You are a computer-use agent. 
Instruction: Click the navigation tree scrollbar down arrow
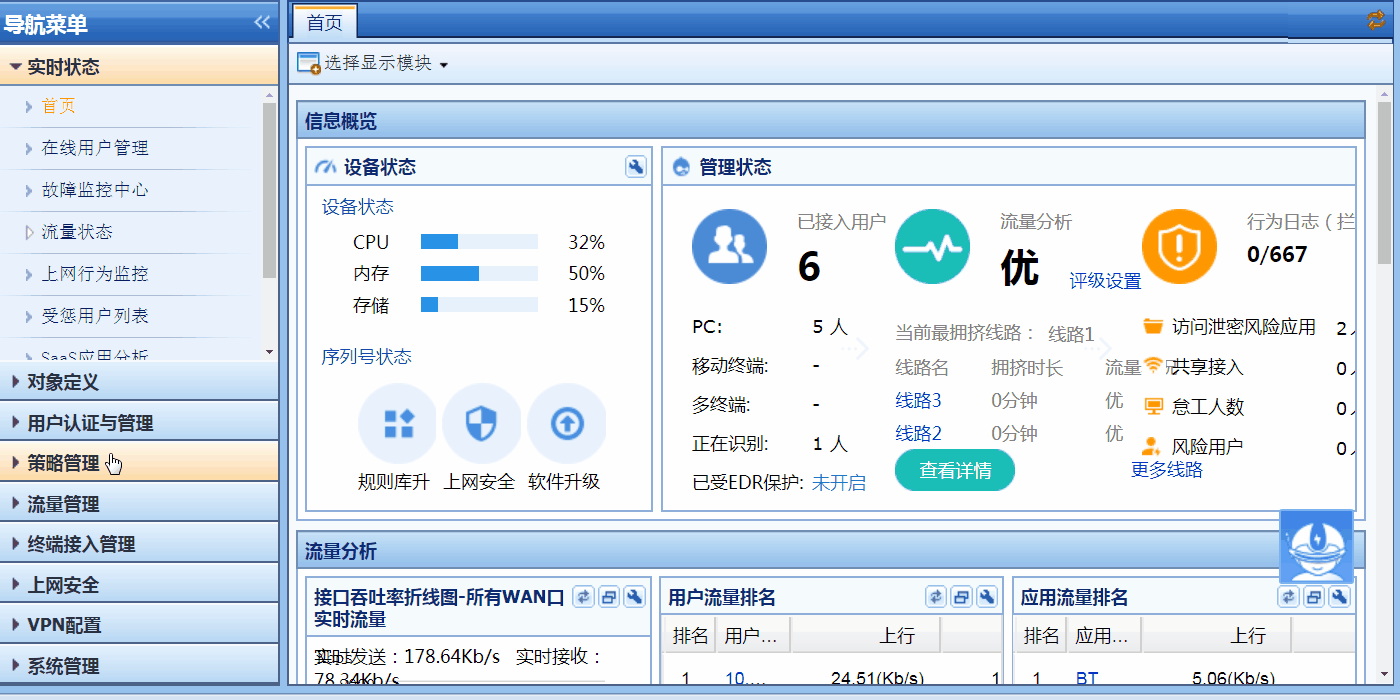[x=269, y=352]
